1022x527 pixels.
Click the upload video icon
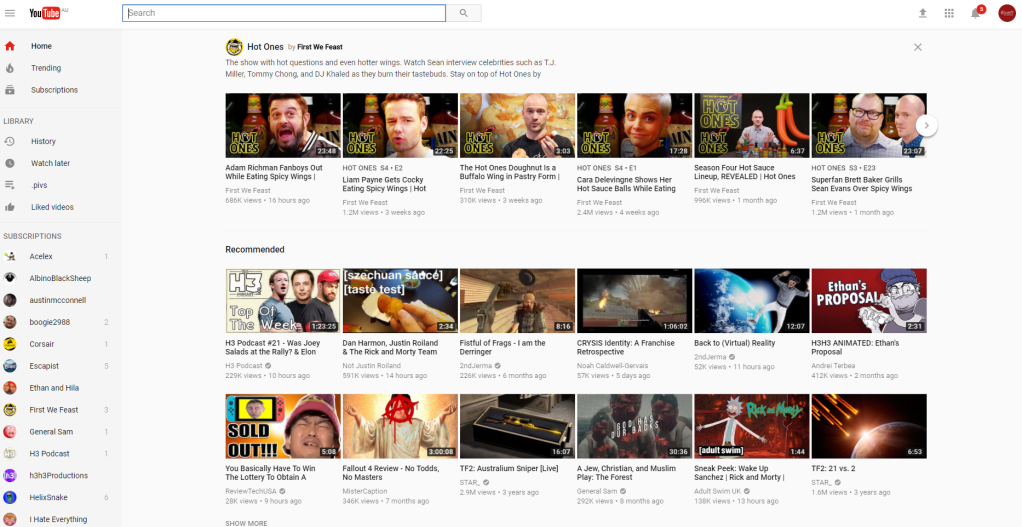point(922,13)
